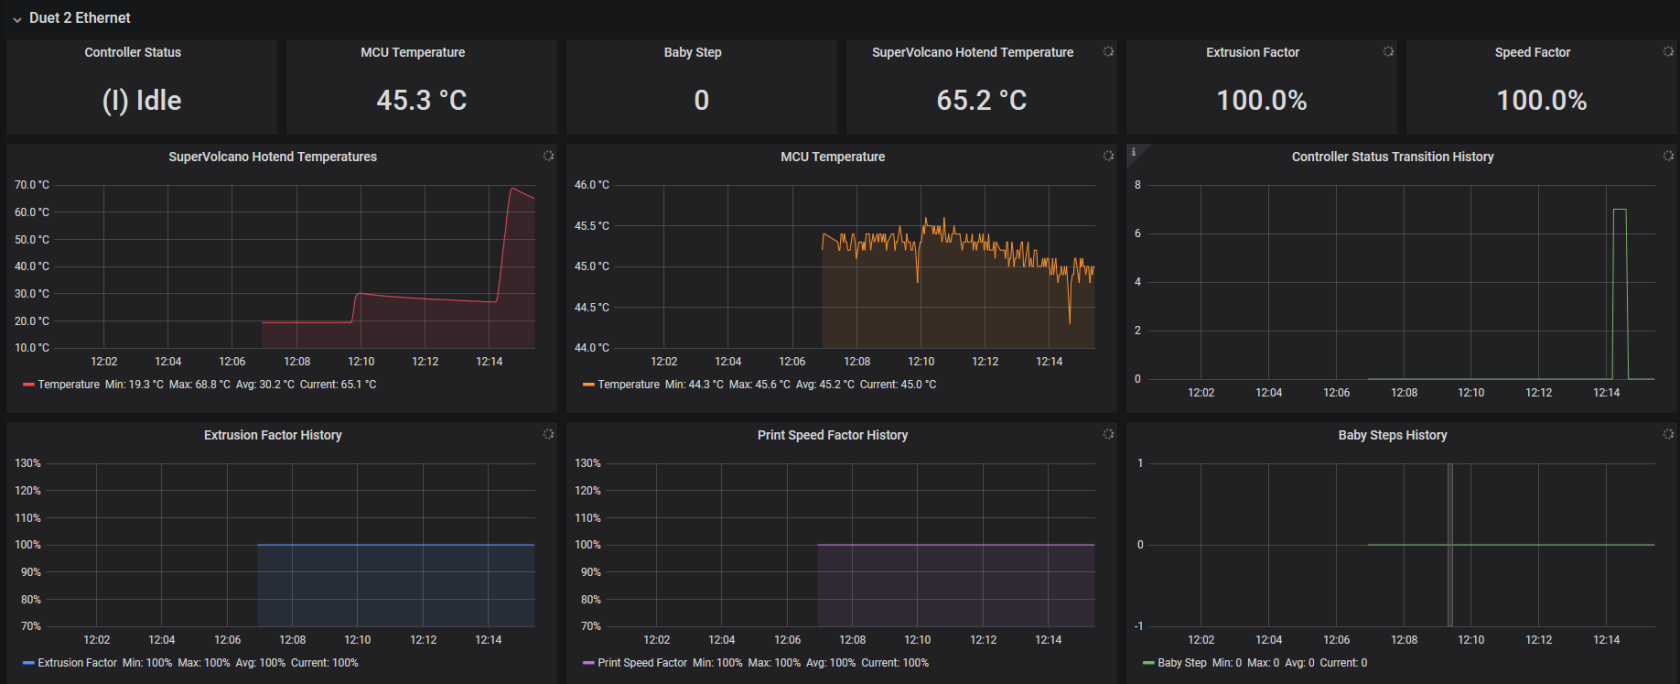The height and width of the screenshot is (684, 1680).
Task: Open Controller Status panel title menu
Action: [x=133, y=52]
